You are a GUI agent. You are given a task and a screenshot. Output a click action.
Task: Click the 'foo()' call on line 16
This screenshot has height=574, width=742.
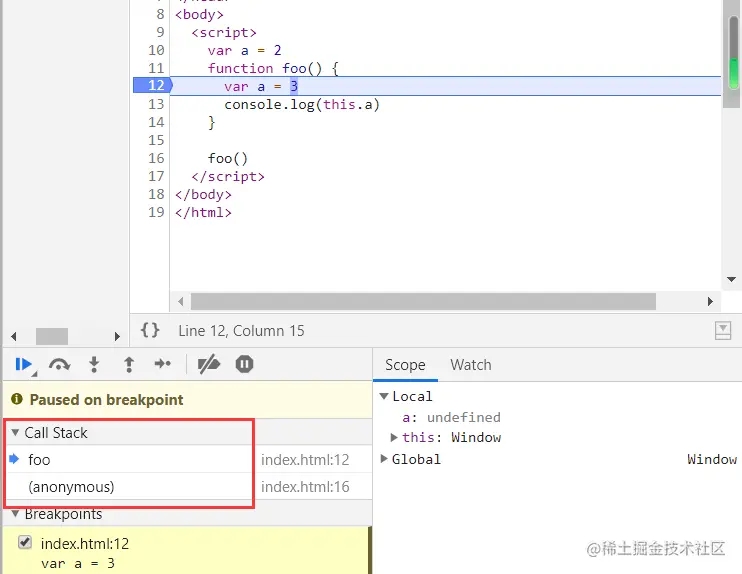click(228, 158)
